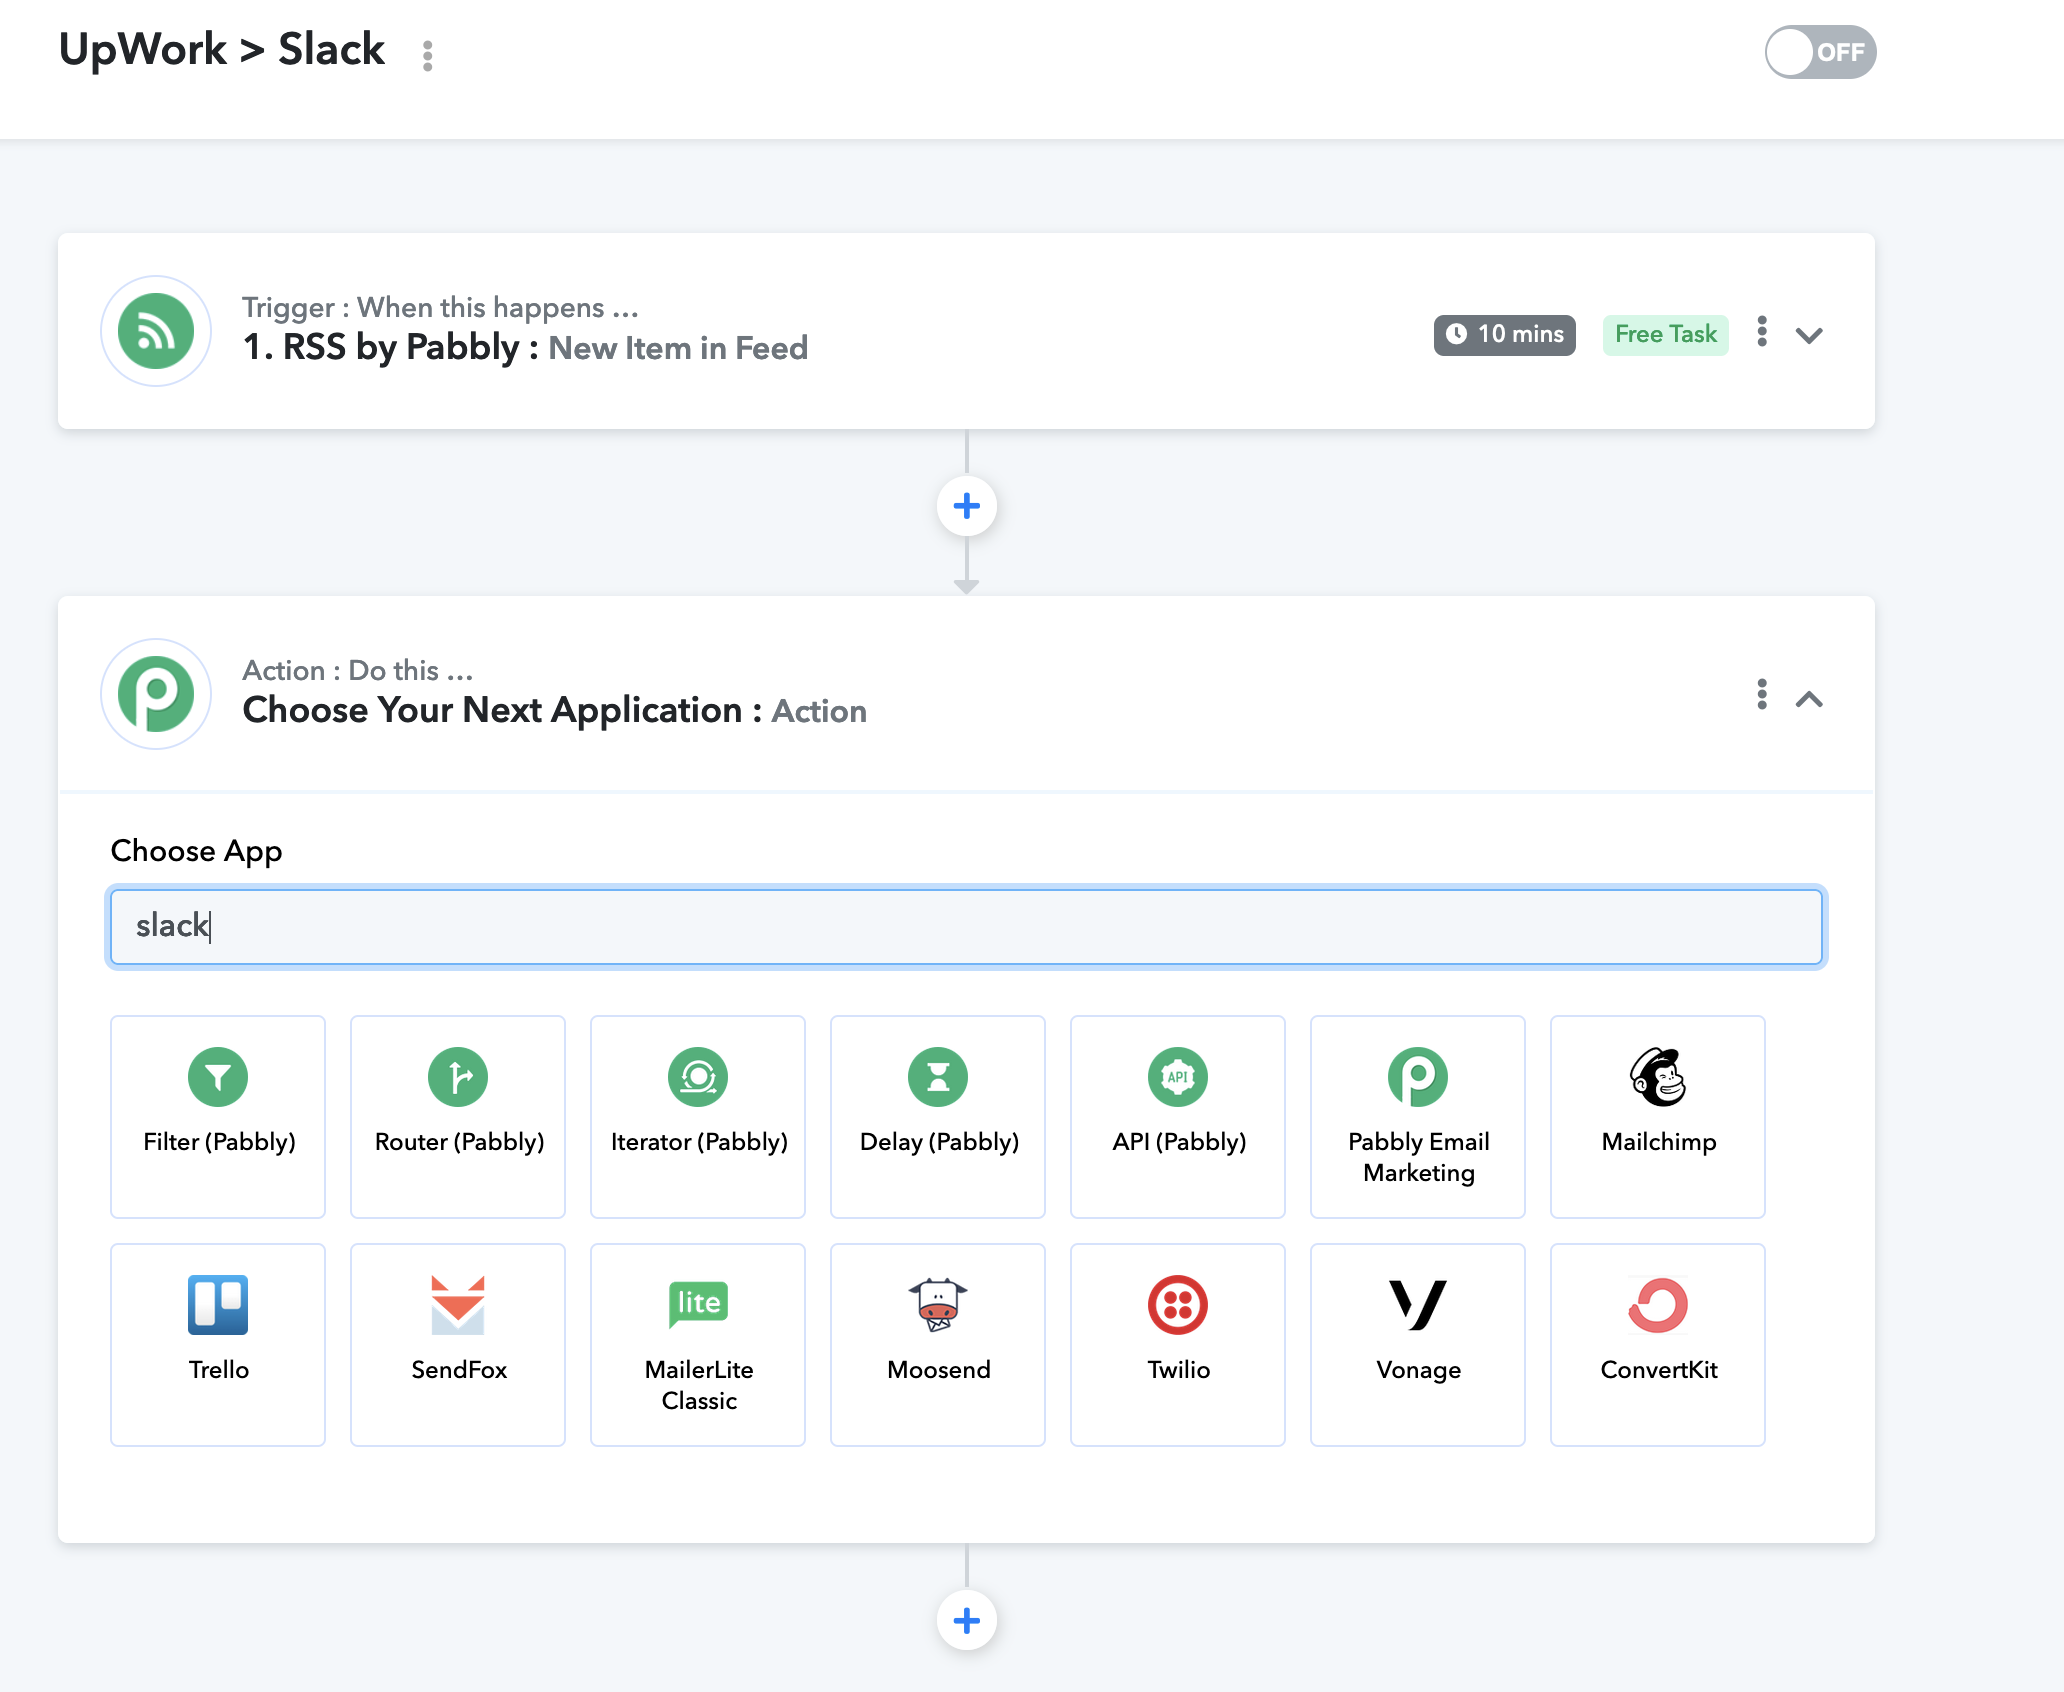Image resolution: width=2064 pixels, height=1692 pixels.
Task: Select the Pabbly Email Marketing app
Action: coord(1418,1117)
